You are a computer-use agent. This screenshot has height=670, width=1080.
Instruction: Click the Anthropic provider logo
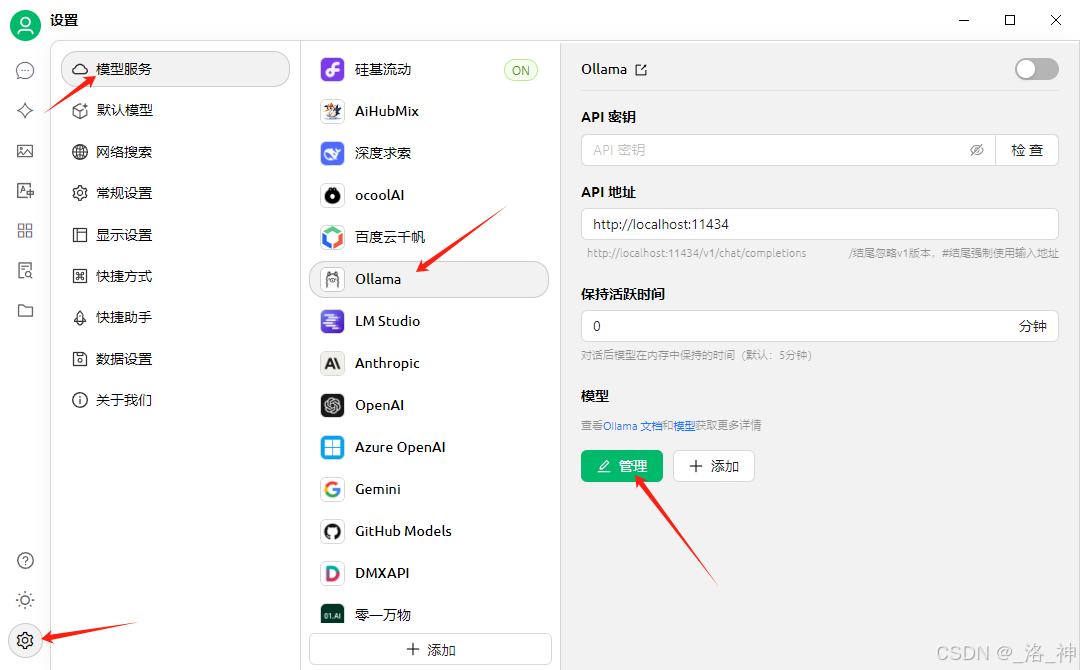(x=333, y=364)
